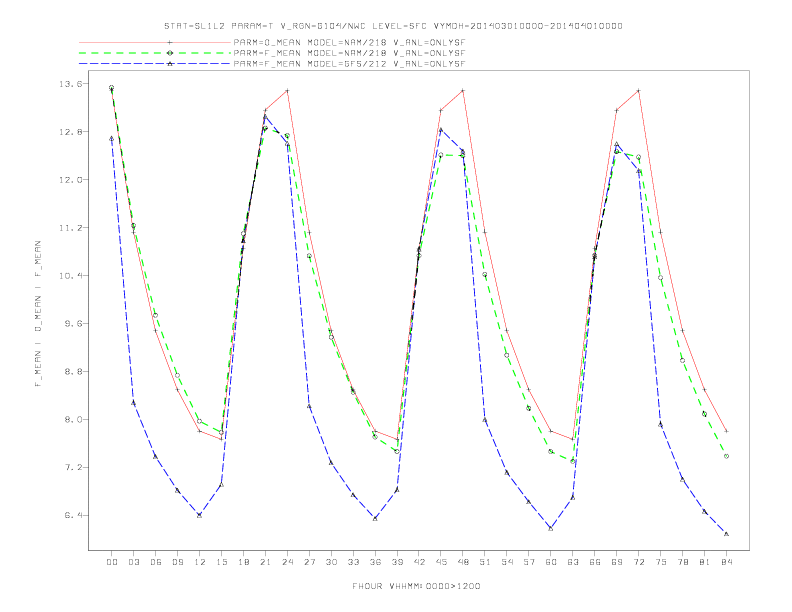The height and width of the screenshot is (612, 792).
Task: Click y-axis tick label 12.0
Action: coord(70,180)
